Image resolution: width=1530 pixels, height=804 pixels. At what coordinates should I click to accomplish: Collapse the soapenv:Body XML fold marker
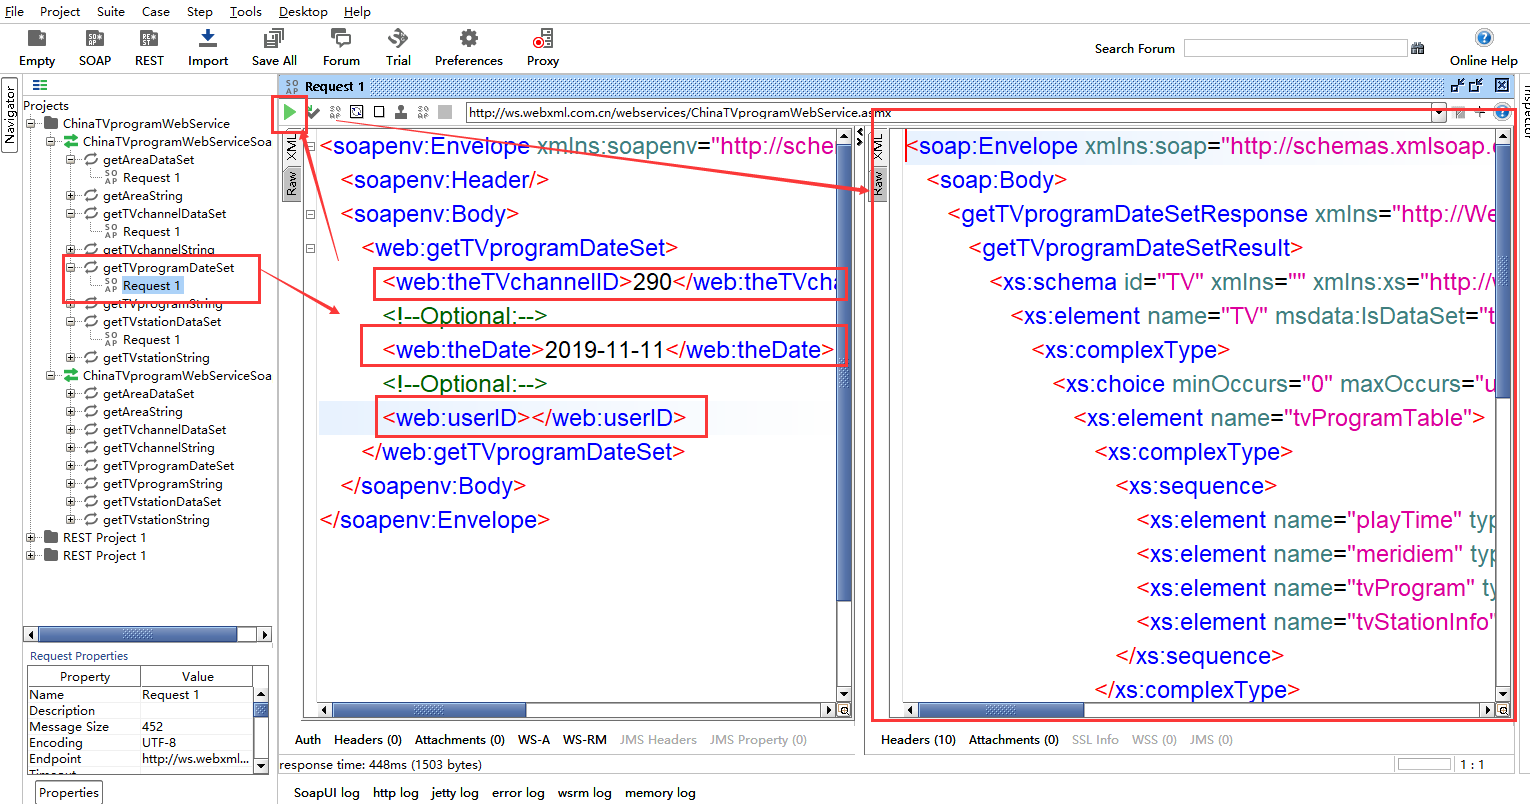click(310, 214)
